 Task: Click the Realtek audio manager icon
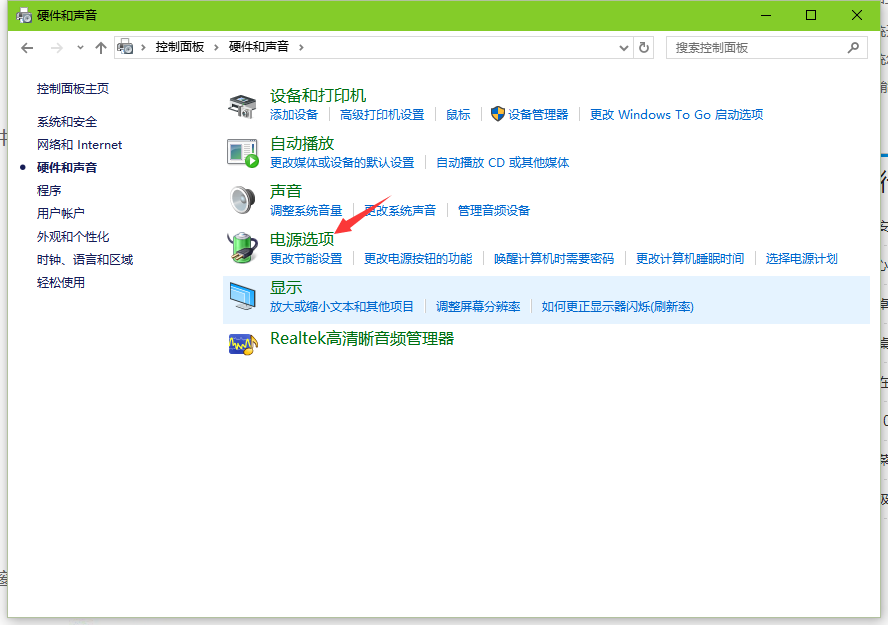pos(243,343)
